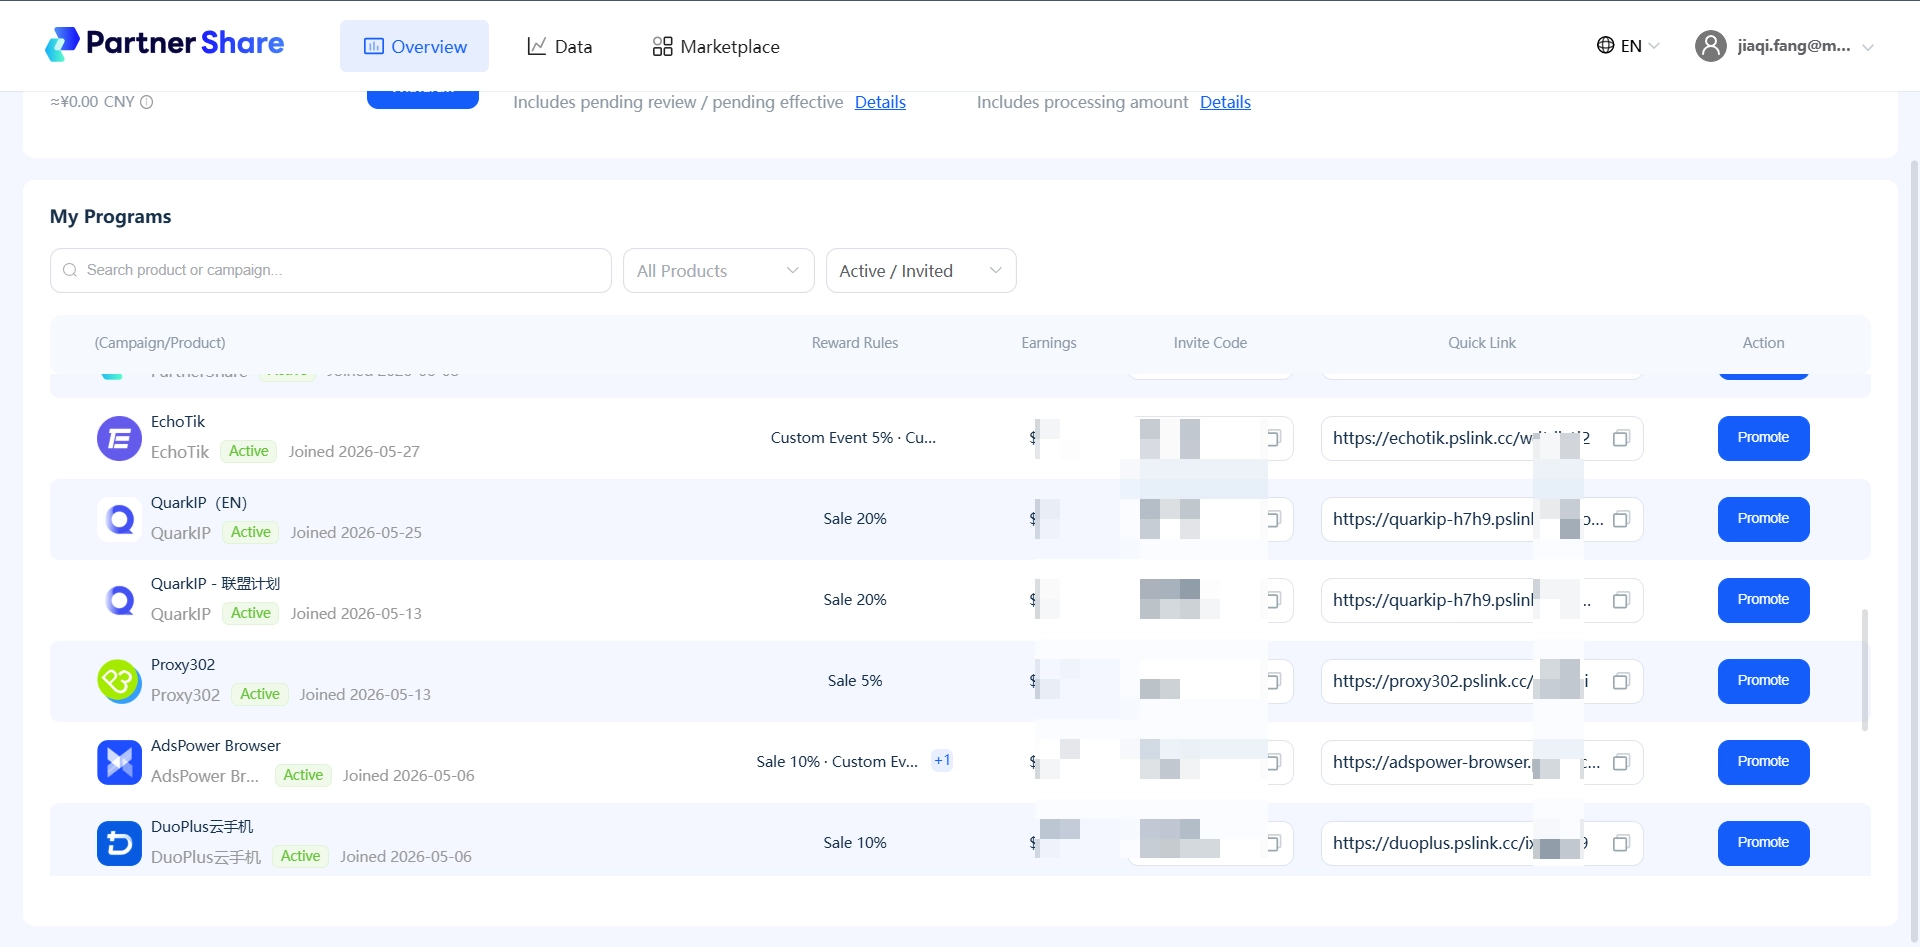Click the QuarkIP 联盟计划 campaign name

click(x=215, y=584)
